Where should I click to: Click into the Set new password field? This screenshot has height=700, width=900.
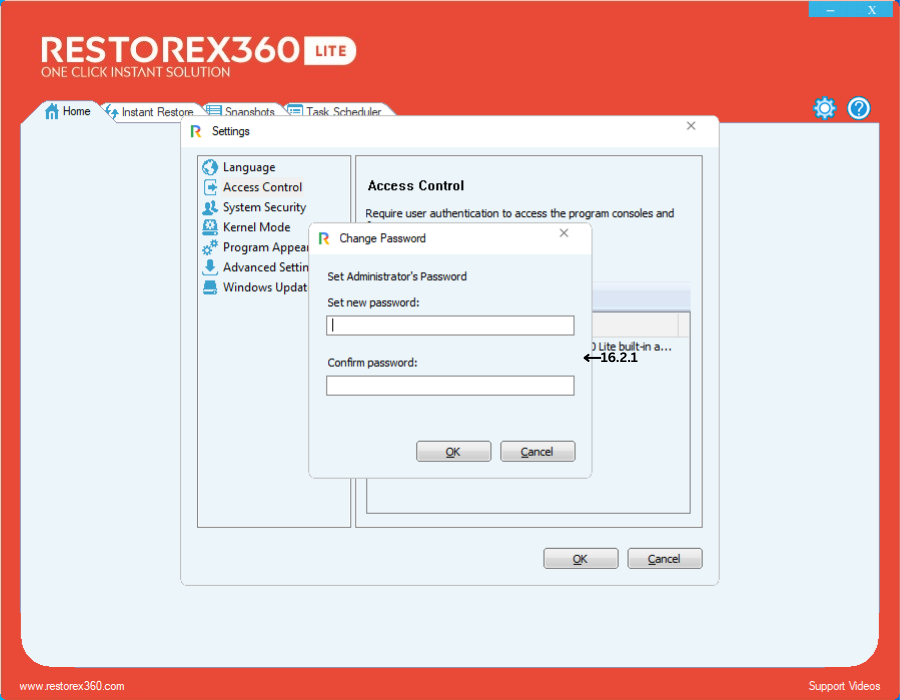coord(450,325)
